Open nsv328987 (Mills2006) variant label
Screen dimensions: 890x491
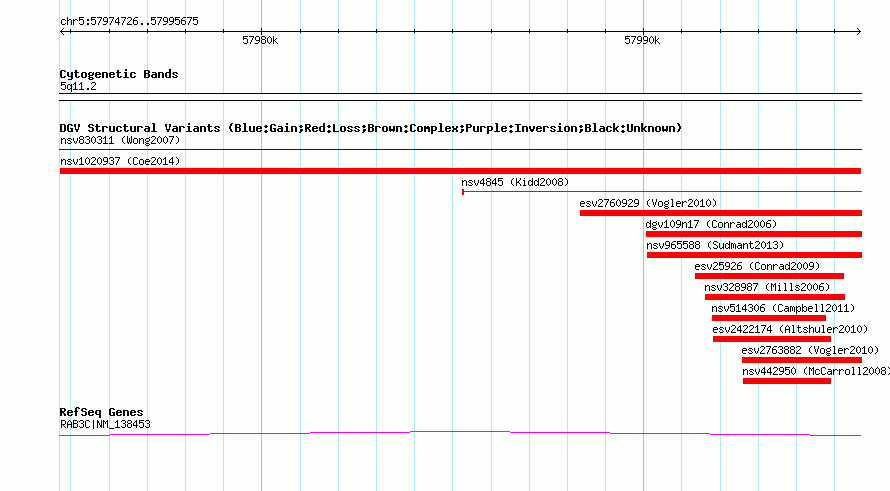pyautogui.click(x=767, y=287)
